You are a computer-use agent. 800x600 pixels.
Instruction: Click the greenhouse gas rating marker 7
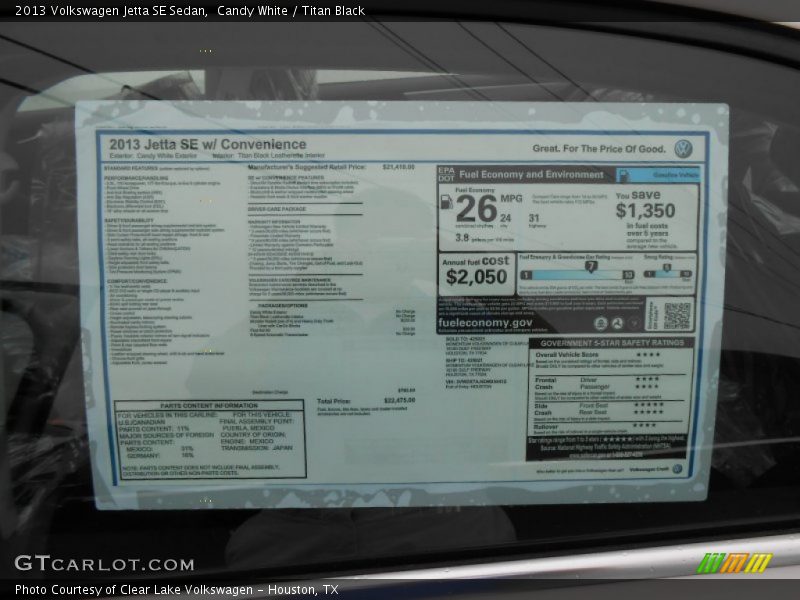click(x=590, y=266)
